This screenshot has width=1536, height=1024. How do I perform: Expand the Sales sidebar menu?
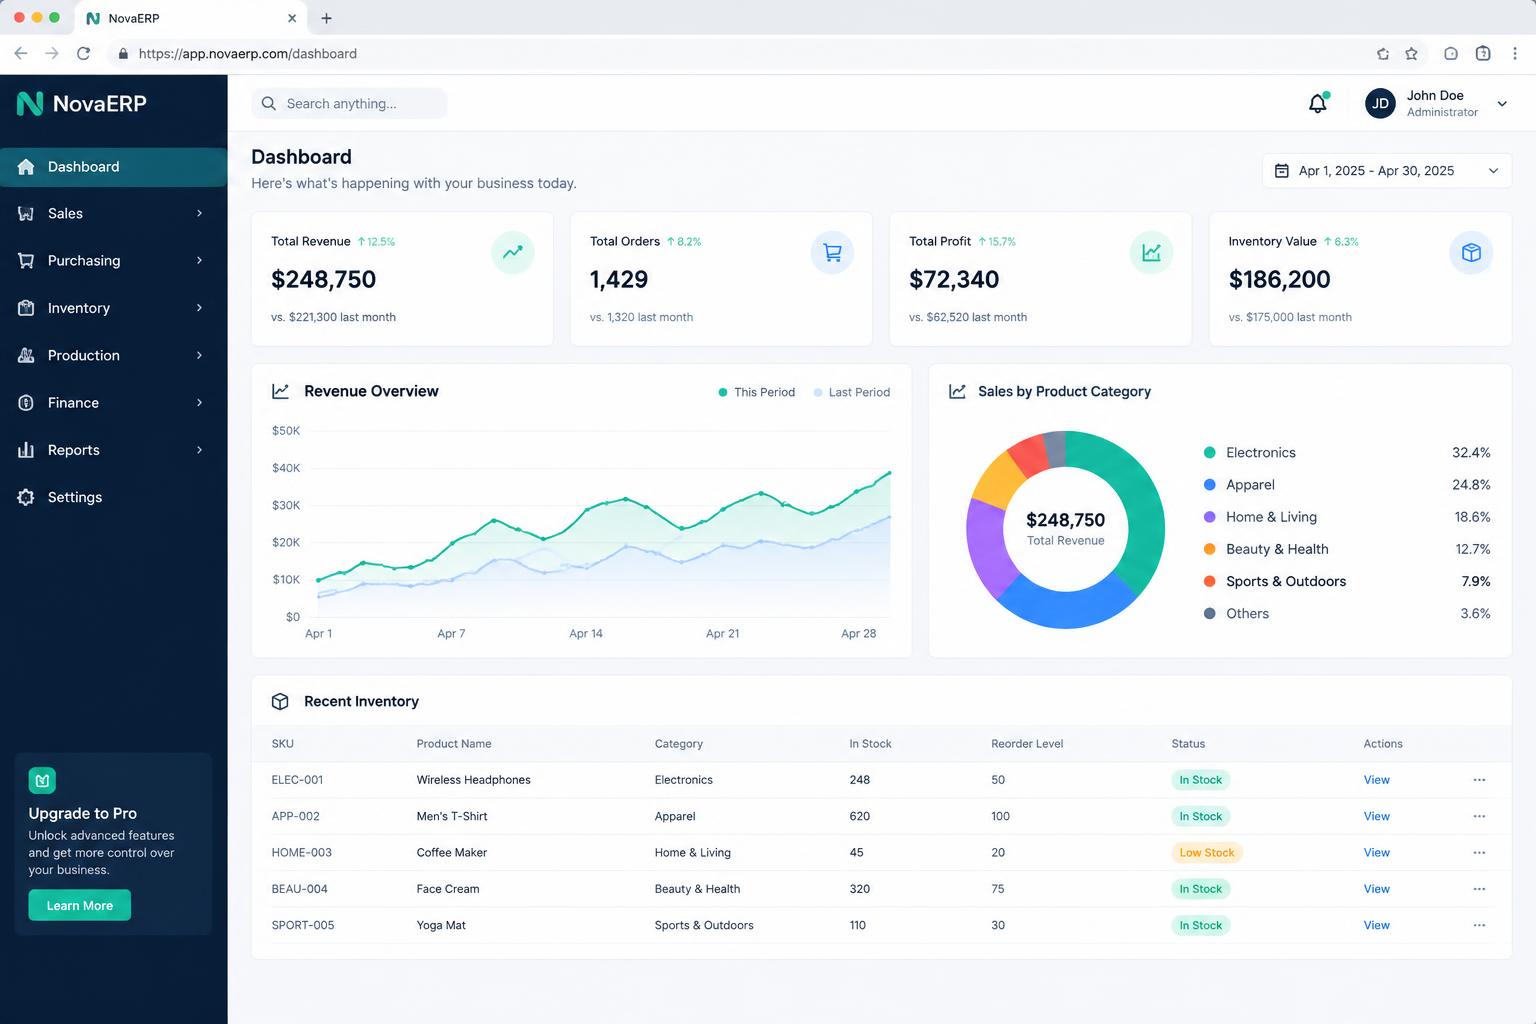click(x=199, y=213)
